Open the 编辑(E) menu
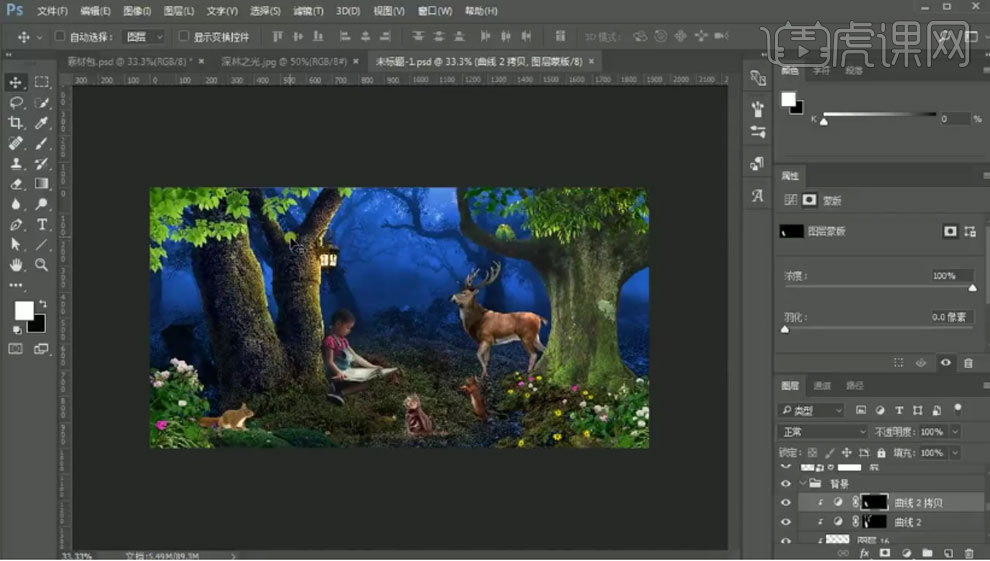The width and height of the screenshot is (990, 561). coord(95,11)
